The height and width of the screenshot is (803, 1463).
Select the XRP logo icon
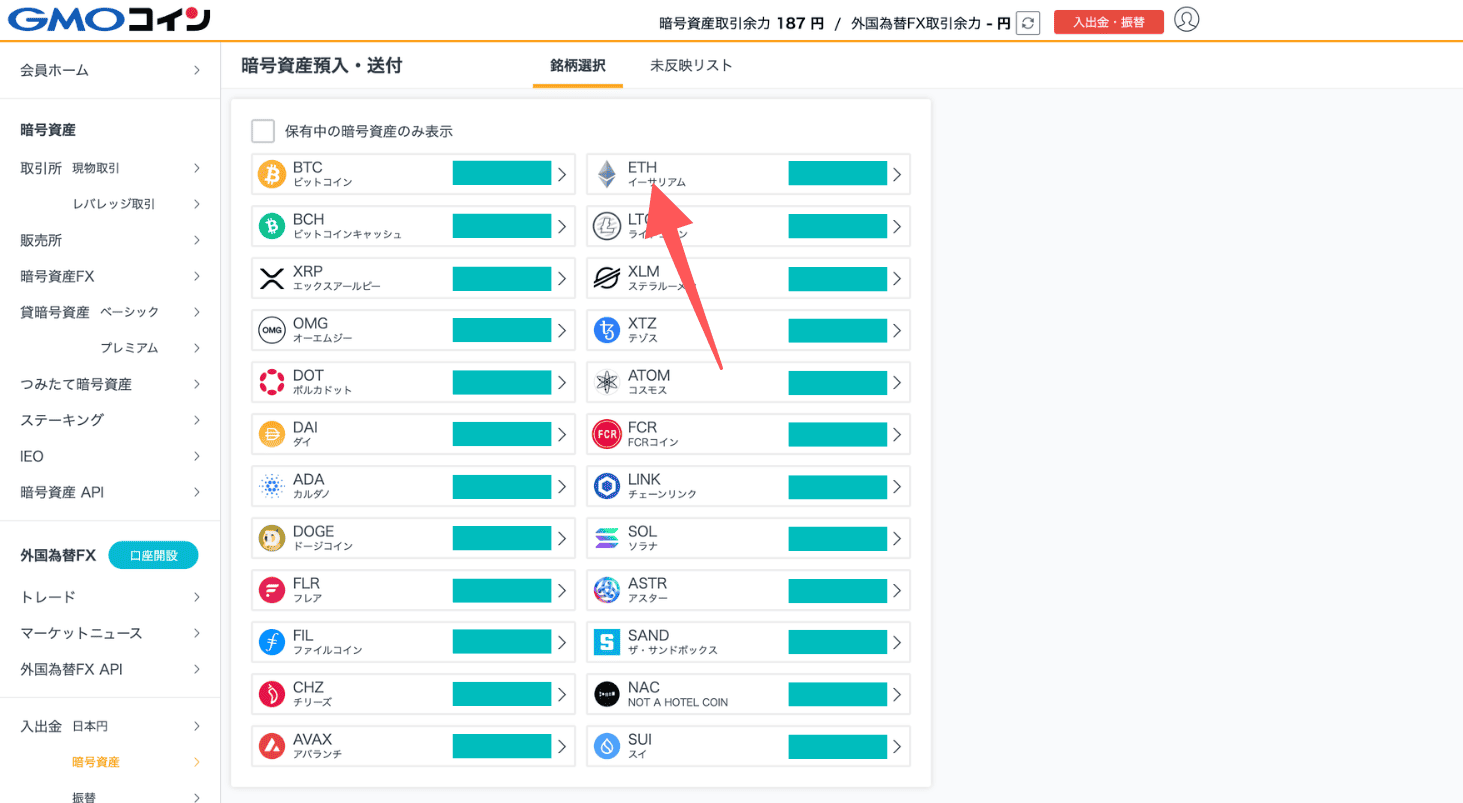tap(272, 278)
